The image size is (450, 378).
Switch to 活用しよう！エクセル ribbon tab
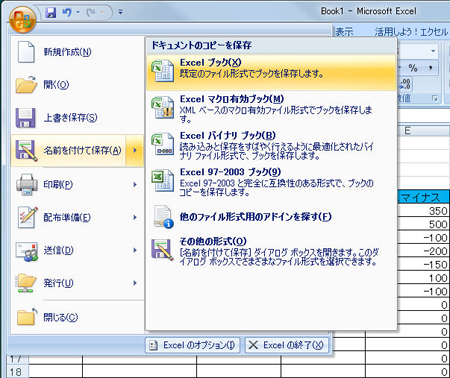pos(411,32)
